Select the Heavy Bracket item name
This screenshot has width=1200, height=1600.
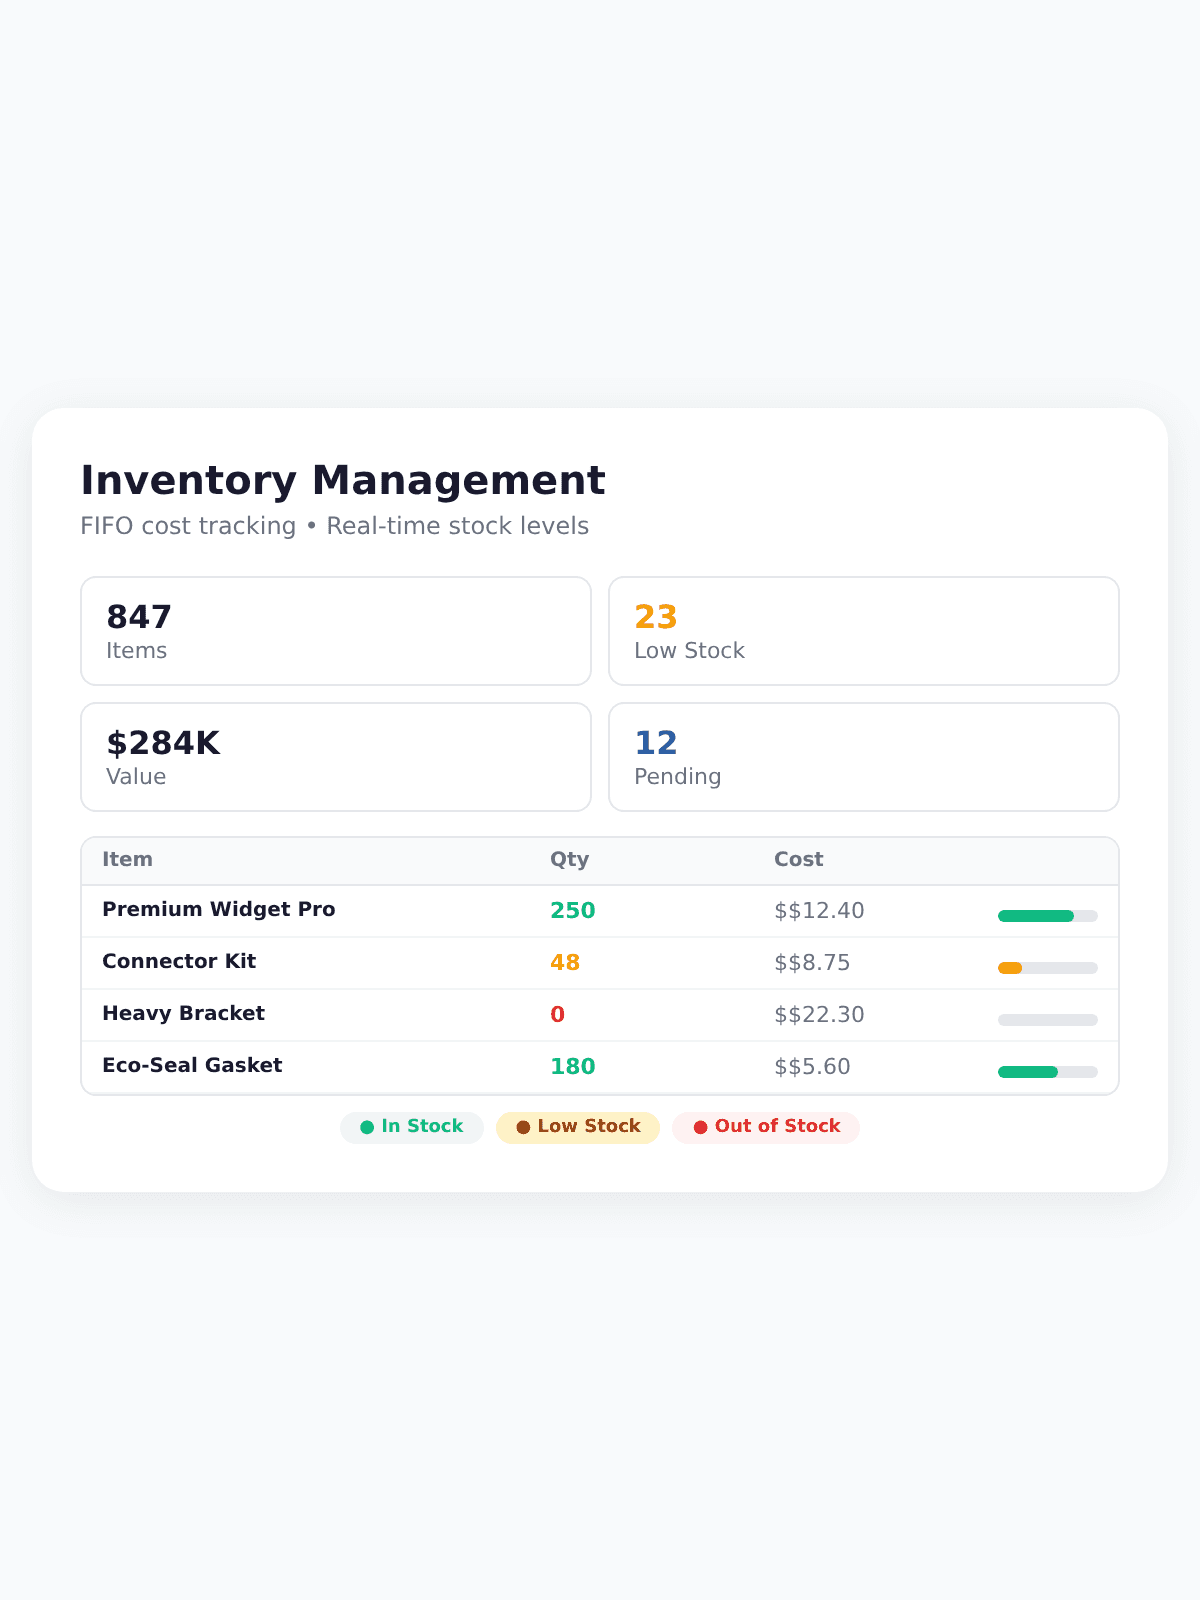click(183, 1013)
